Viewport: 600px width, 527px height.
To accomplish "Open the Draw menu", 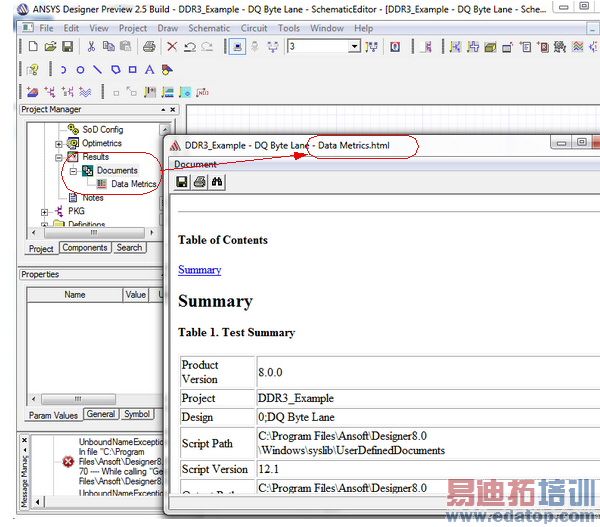I will click(168, 28).
